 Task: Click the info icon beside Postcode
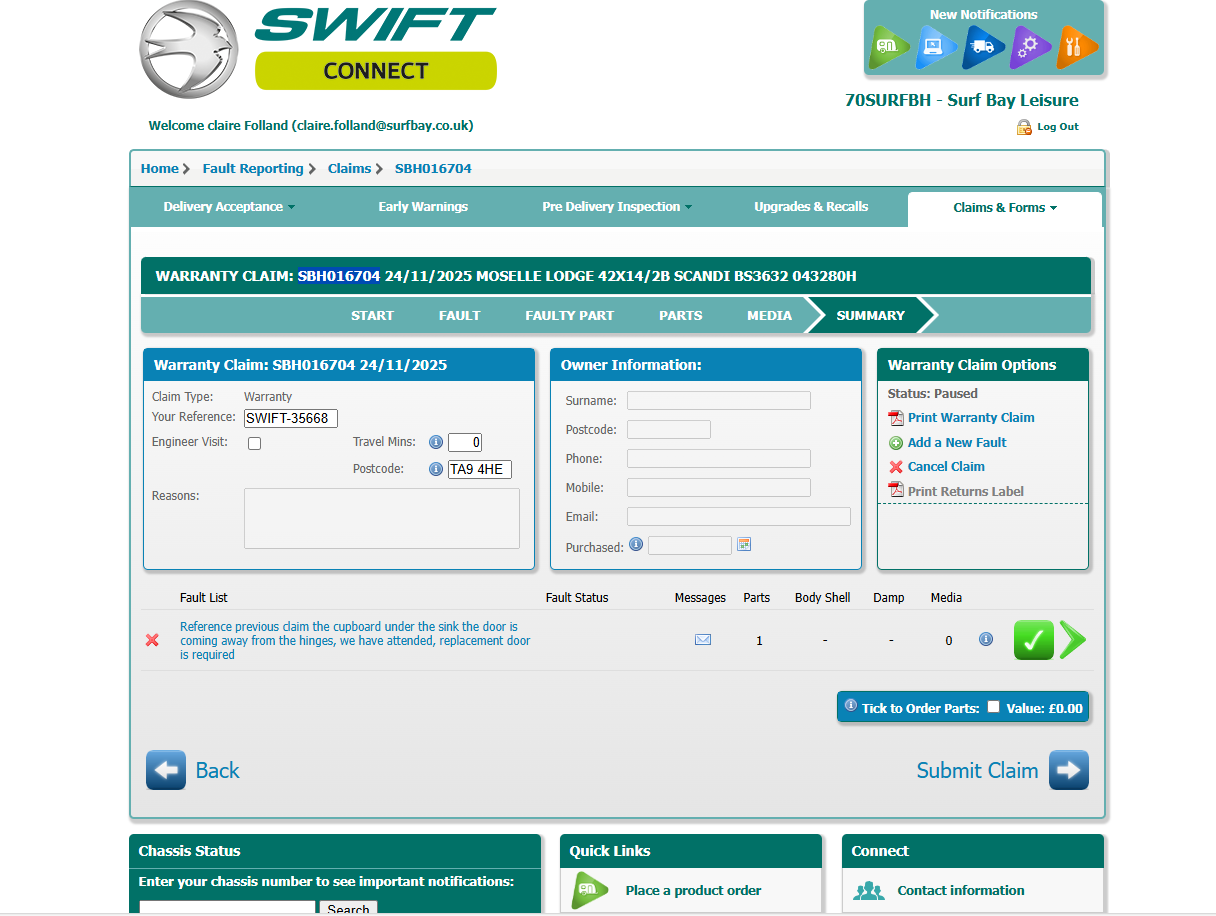[x=436, y=468]
